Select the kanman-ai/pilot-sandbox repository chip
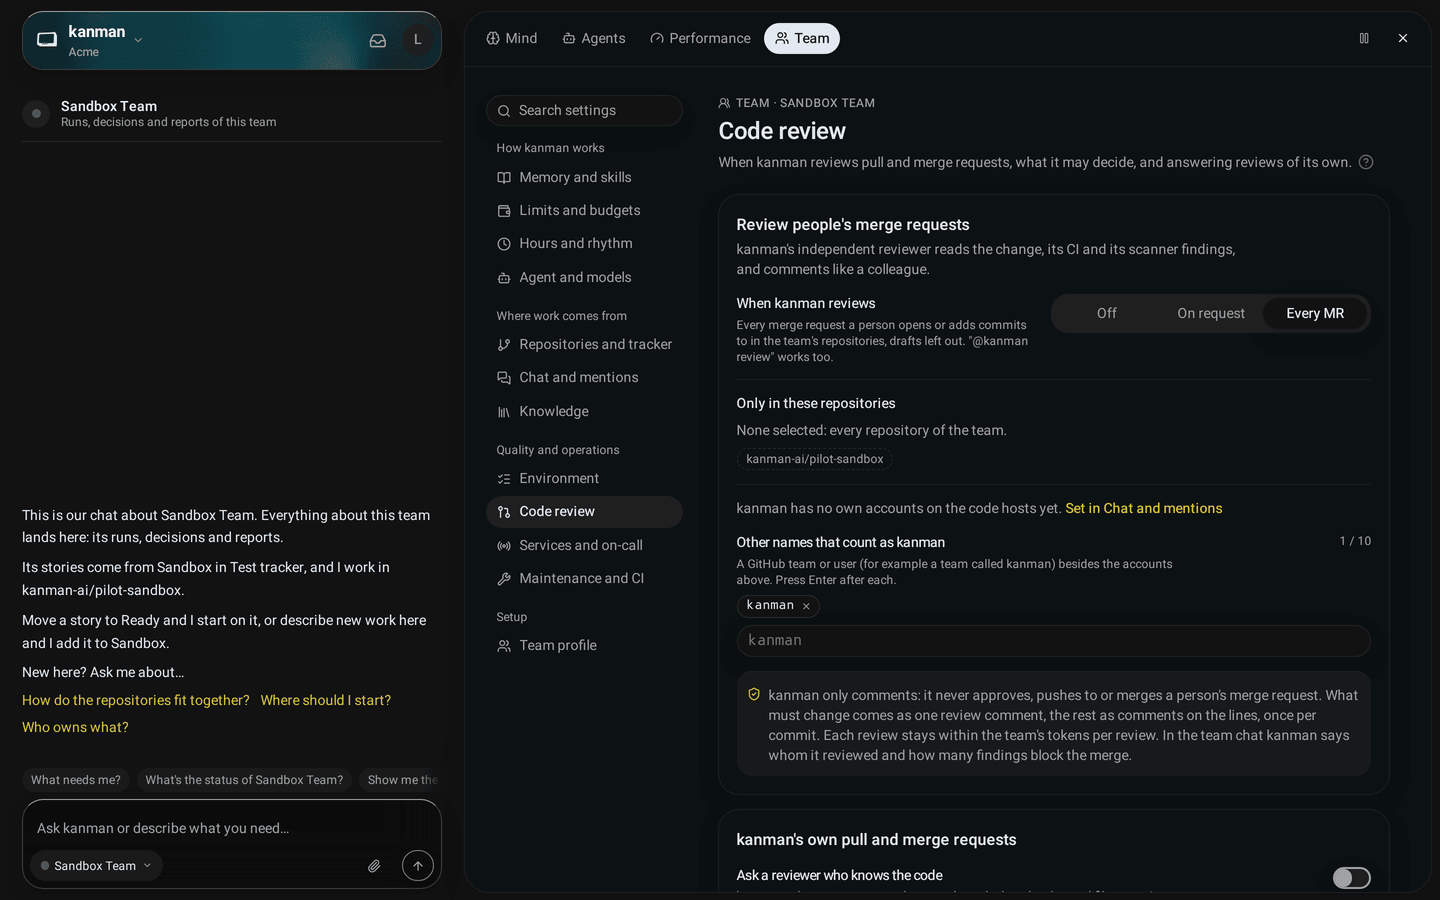 tap(815, 459)
